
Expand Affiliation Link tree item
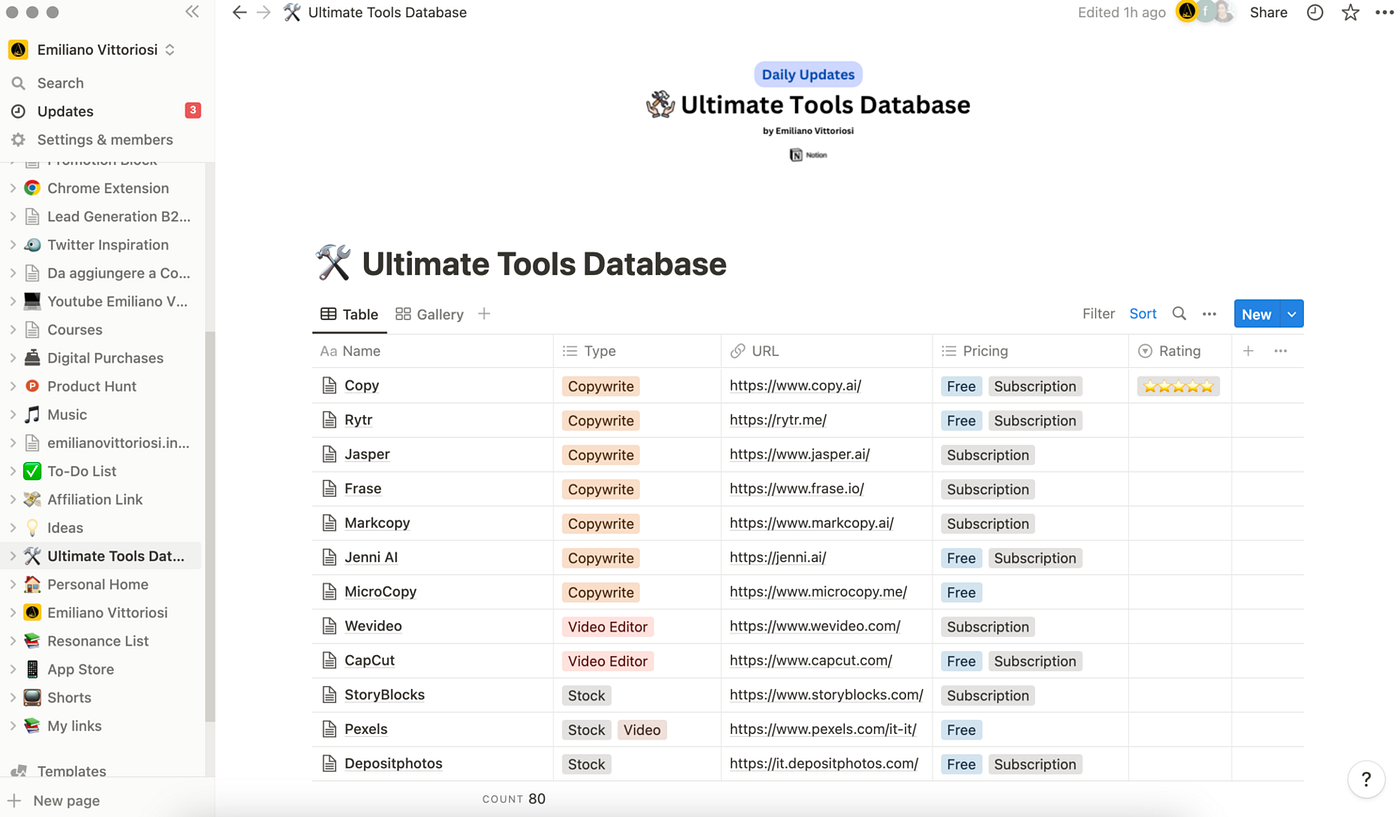pyautogui.click(x=13, y=500)
